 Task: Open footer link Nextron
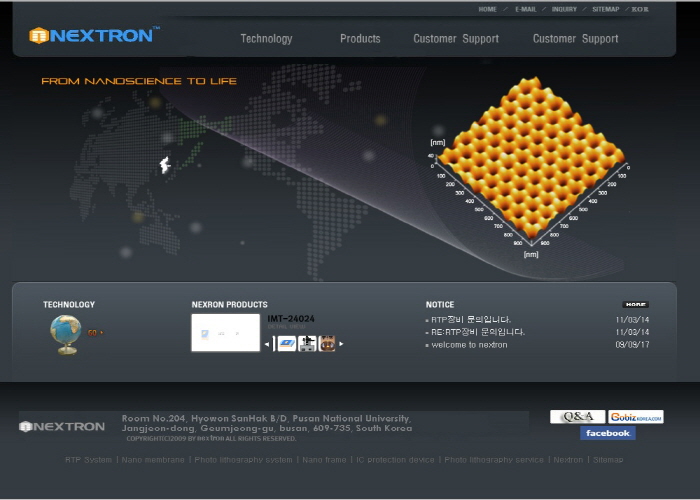pos(568,460)
